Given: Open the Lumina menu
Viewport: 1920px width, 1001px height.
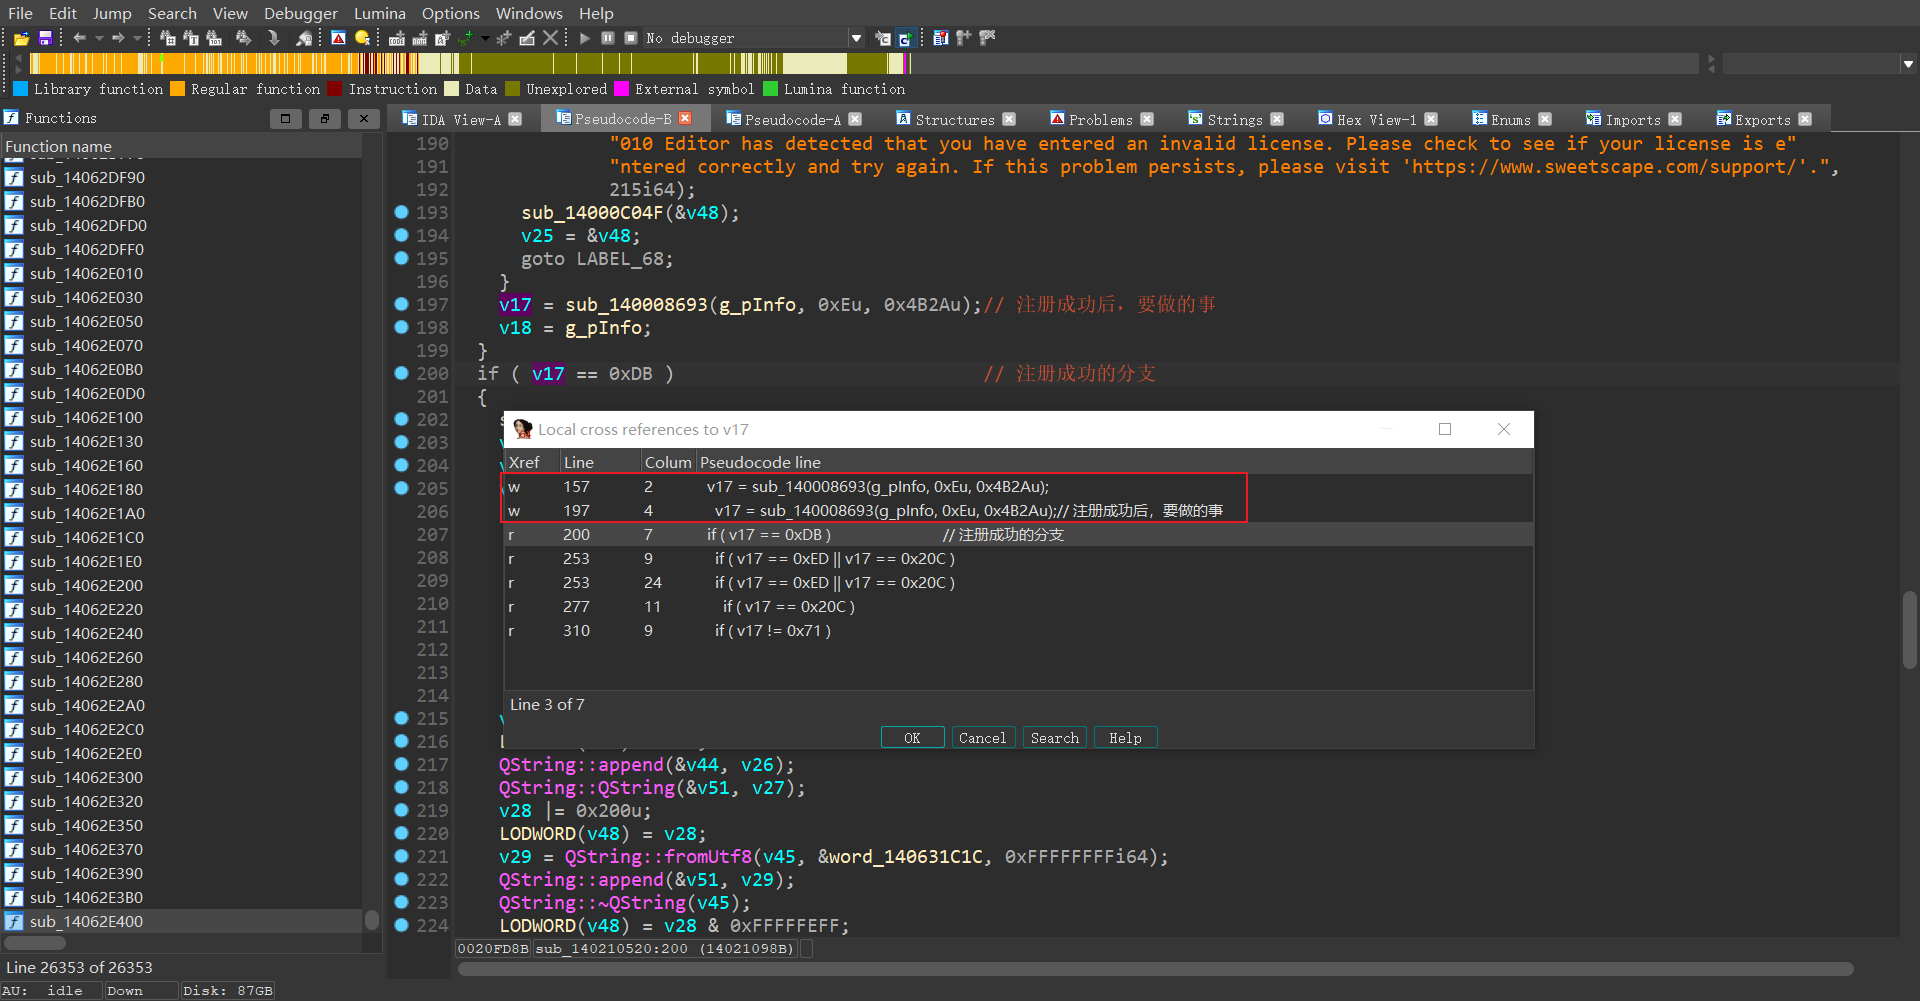Looking at the screenshot, I should coord(379,13).
